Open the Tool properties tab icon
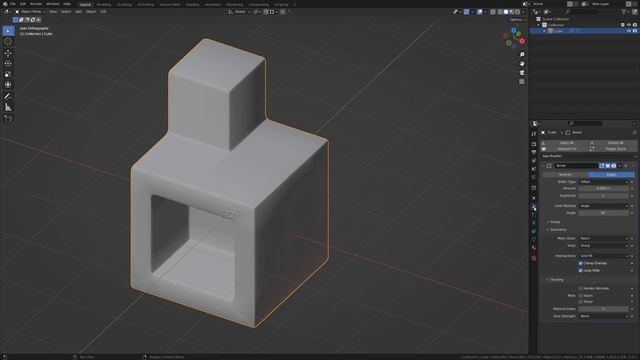The image size is (640, 360). click(x=534, y=134)
